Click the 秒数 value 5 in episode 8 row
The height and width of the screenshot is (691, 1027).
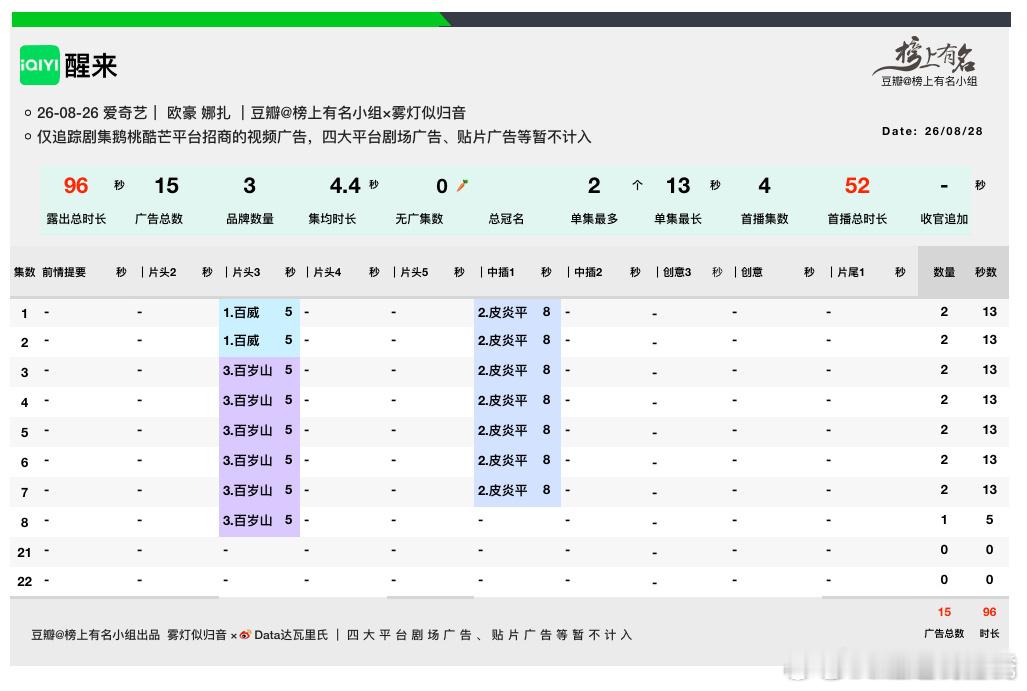point(989,519)
